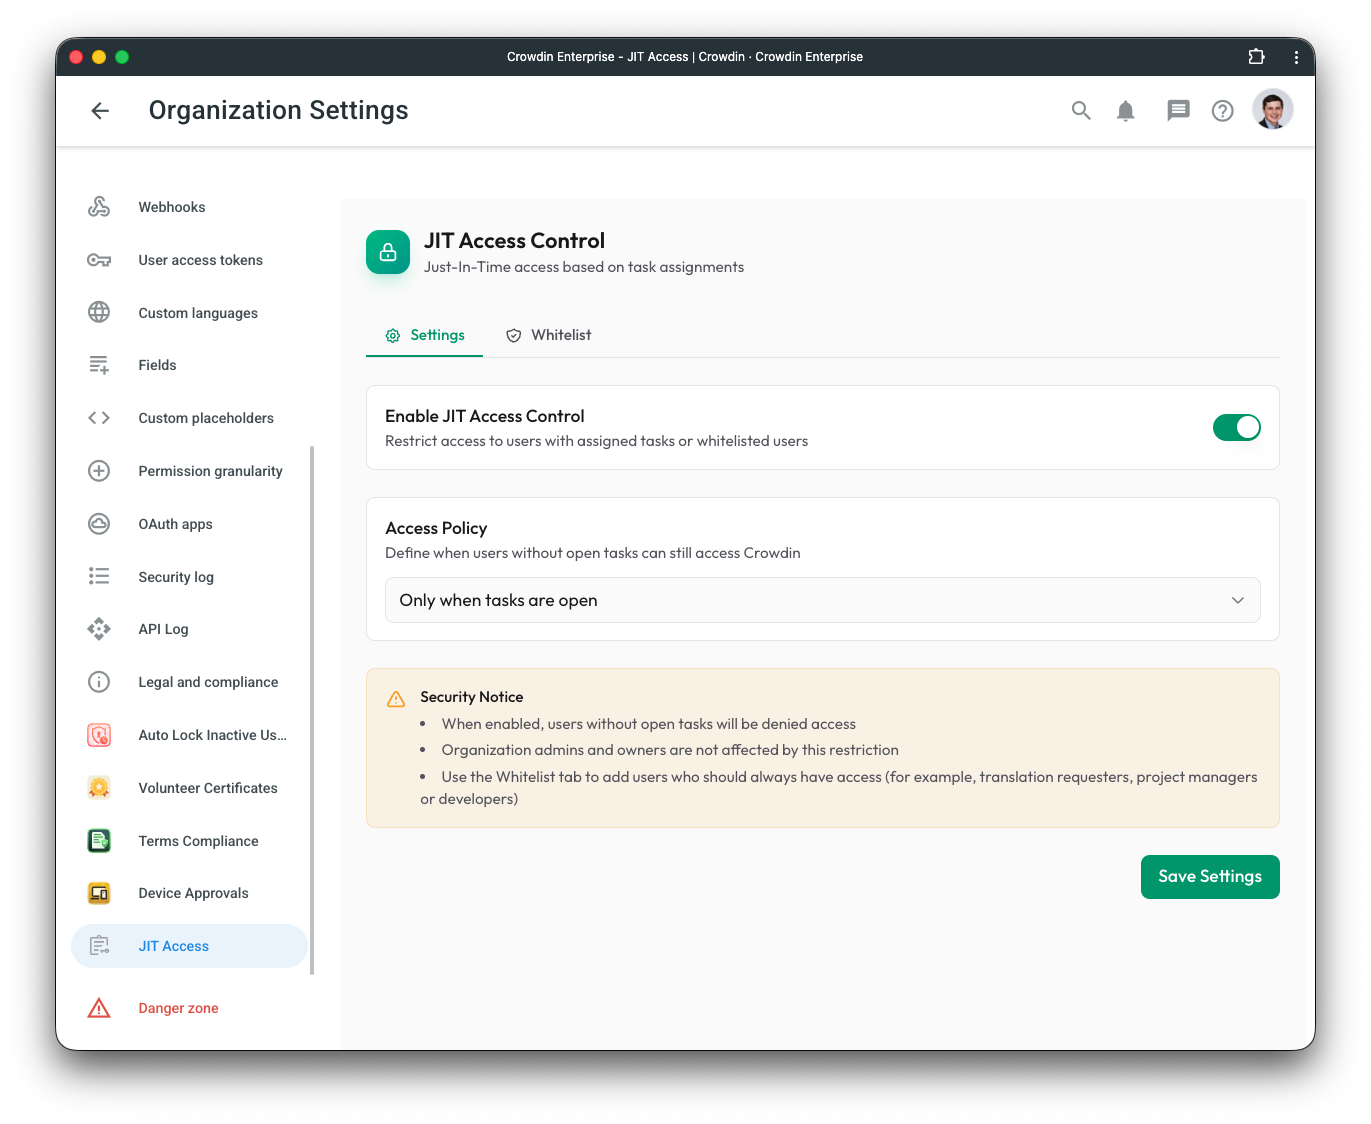
Task: Disable the JIT Access Control toggle
Action: [x=1237, y=427]
